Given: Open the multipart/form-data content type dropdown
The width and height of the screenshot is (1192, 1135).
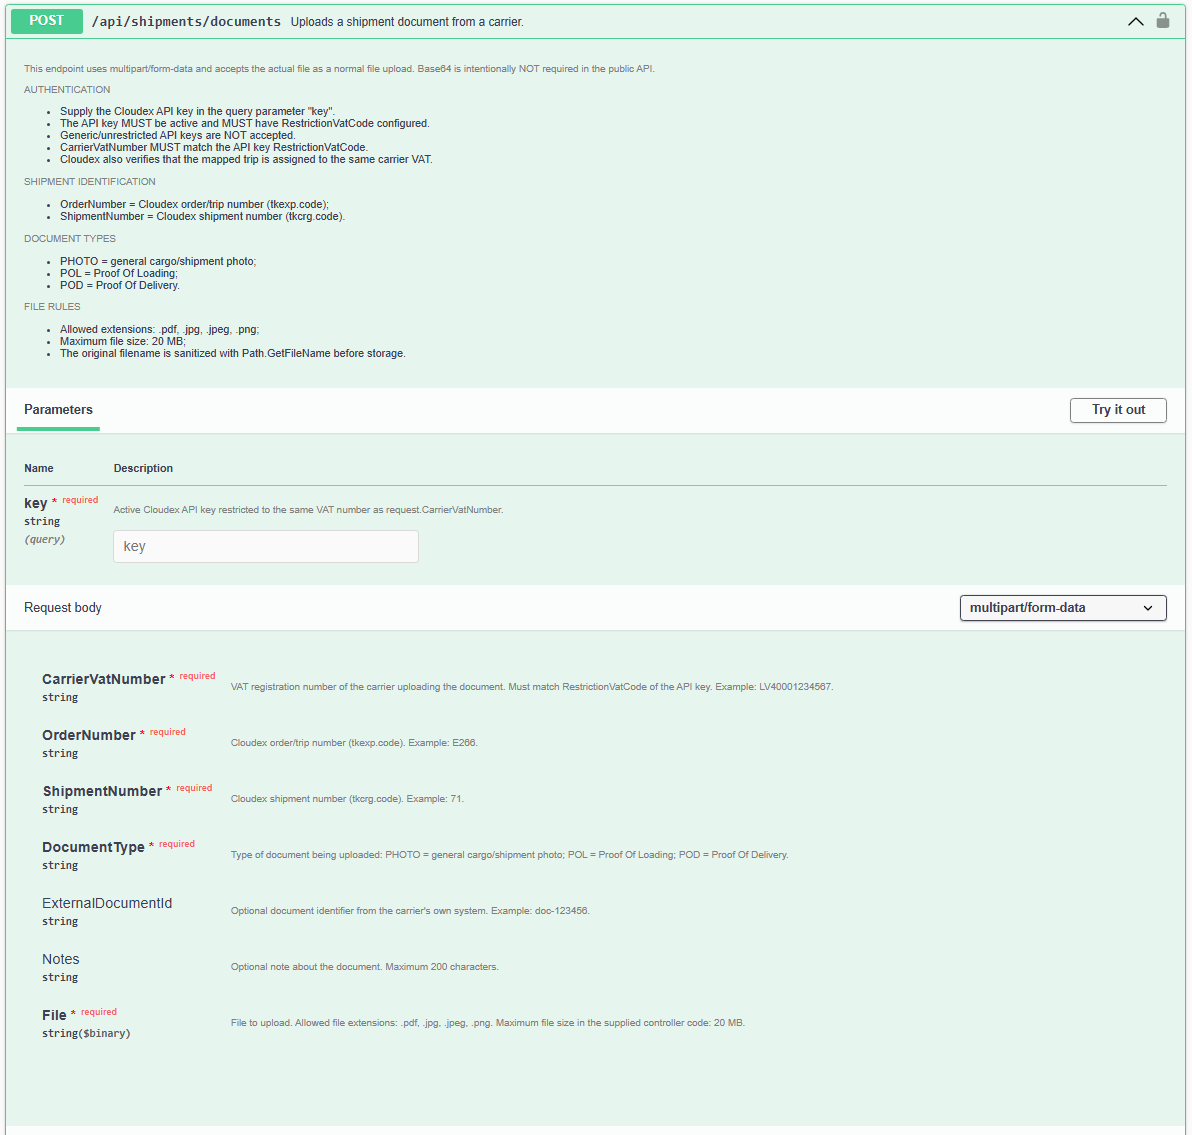Looking at the screenshot, I should pos(1063,607).
